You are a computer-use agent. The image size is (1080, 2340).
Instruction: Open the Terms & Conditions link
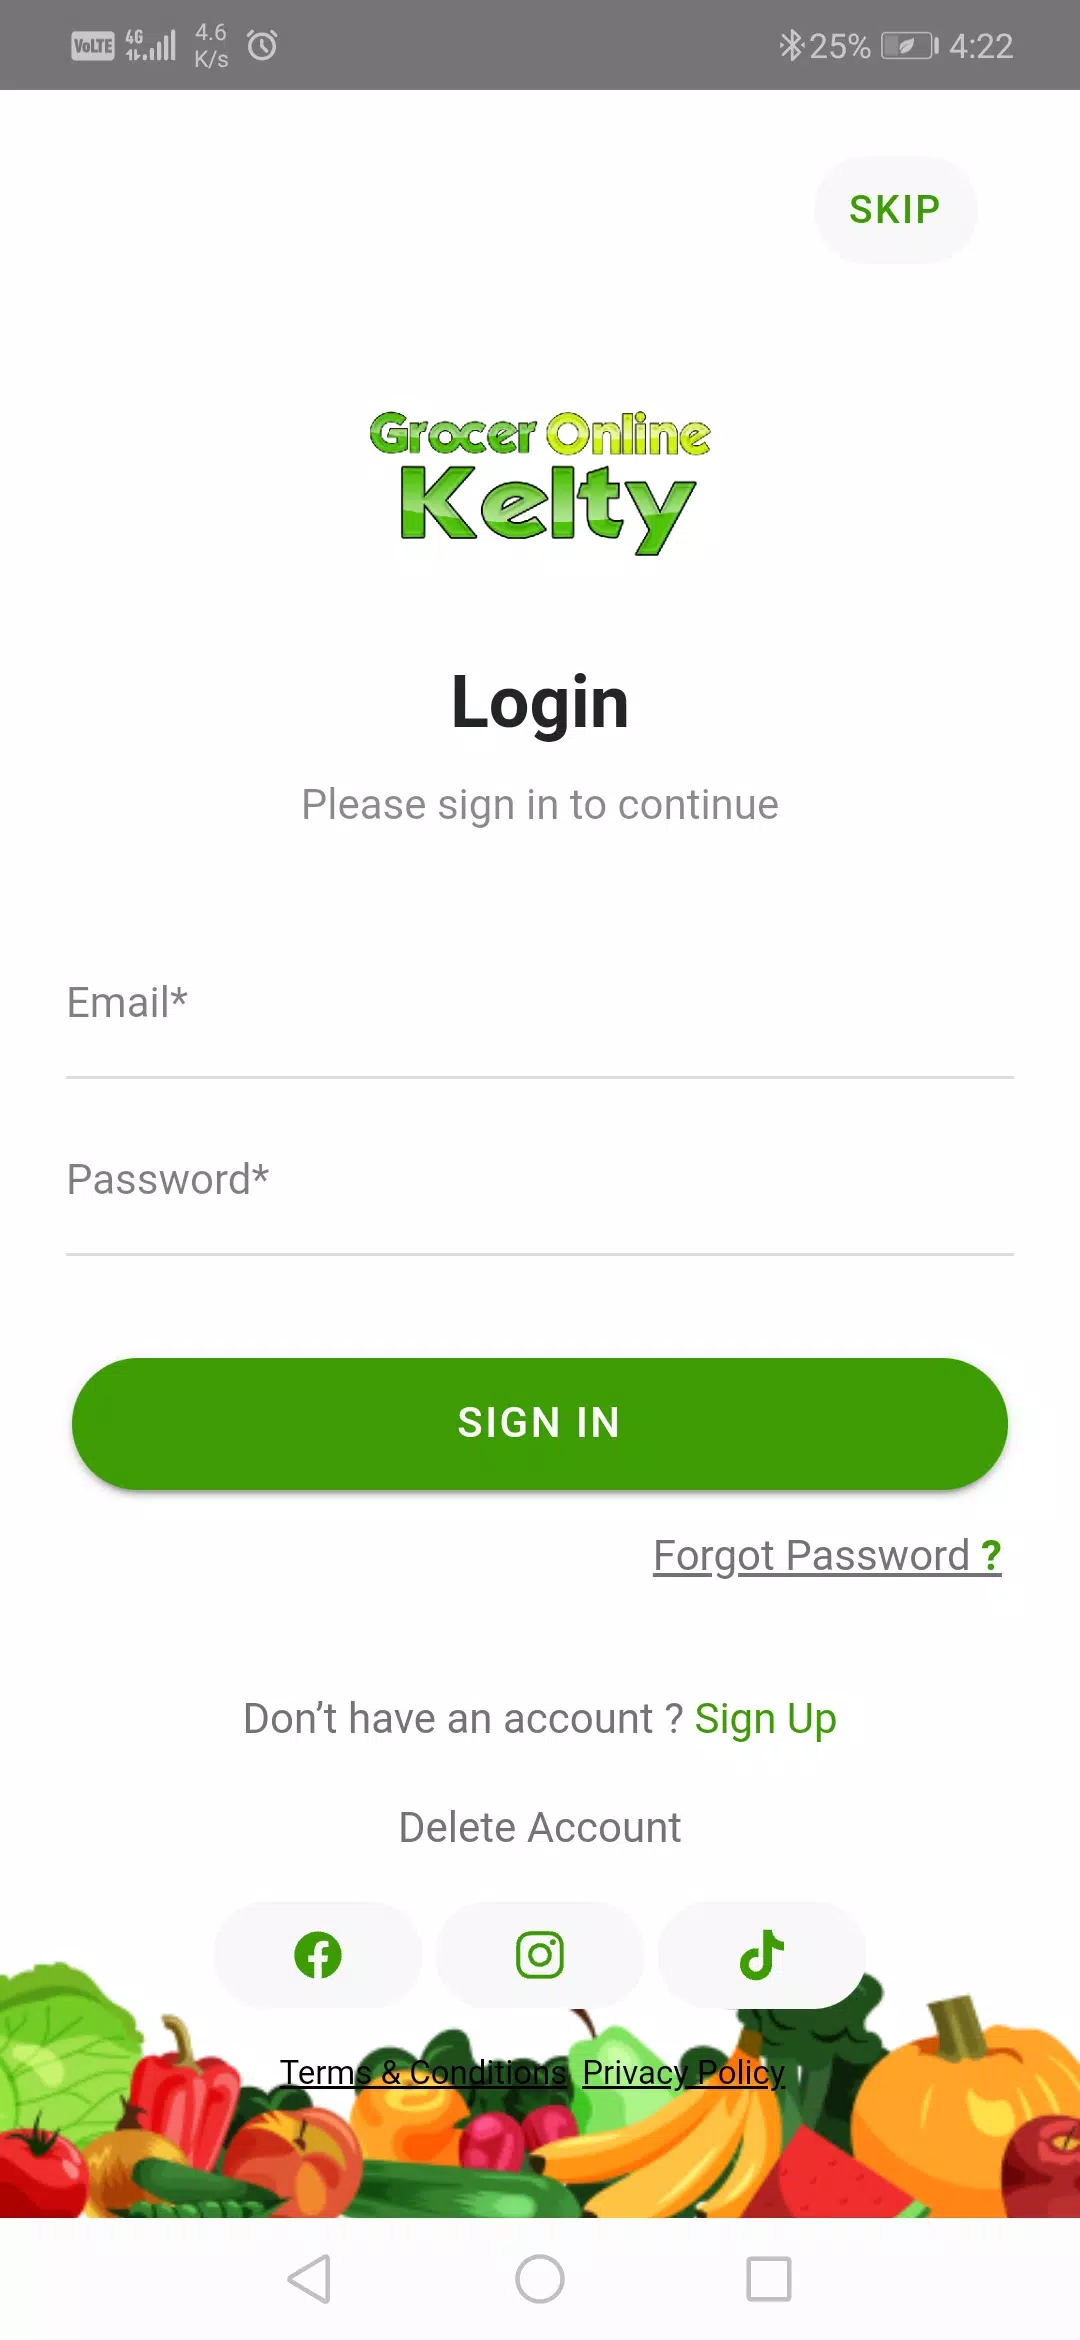(x=423, y=2072)
